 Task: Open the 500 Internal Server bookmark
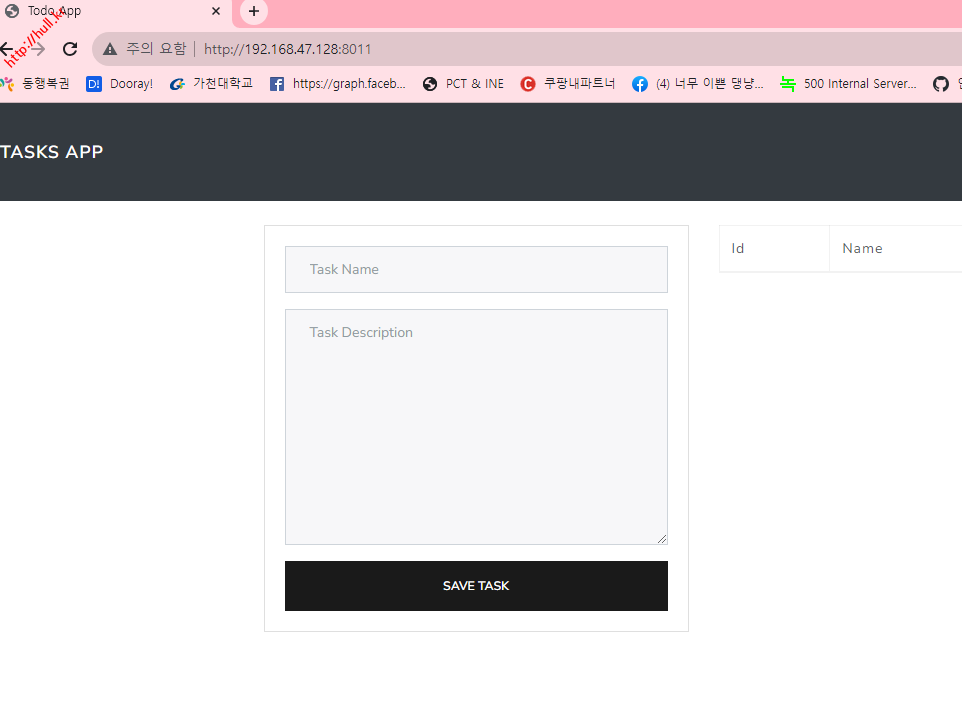point(848,84)
